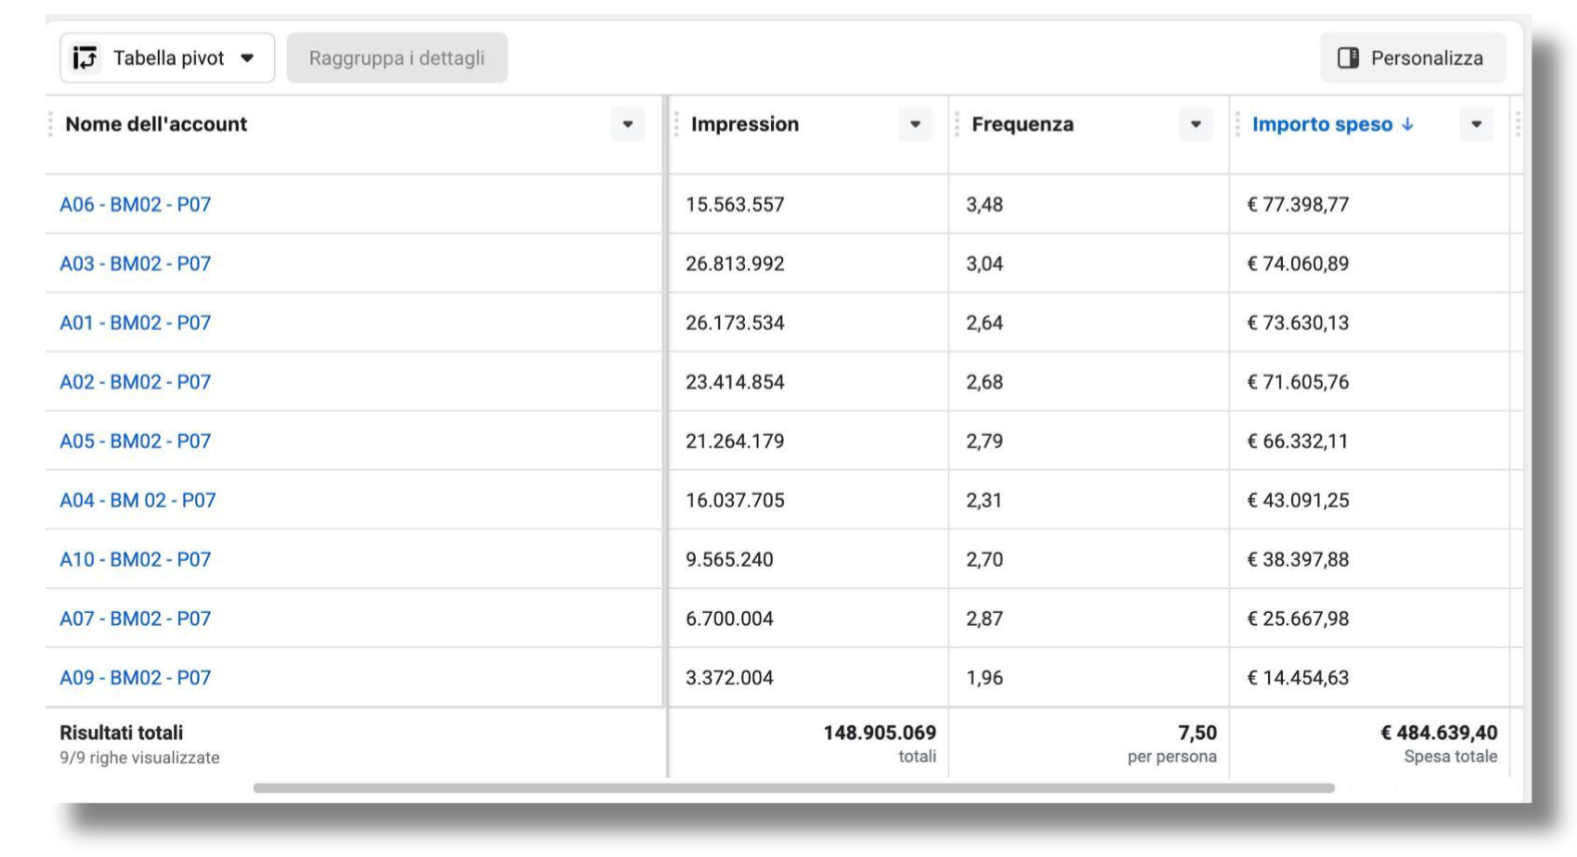Select amount spent € 77.398,77
Viewport: 1577px width, 857px height.
[1297, 204]
